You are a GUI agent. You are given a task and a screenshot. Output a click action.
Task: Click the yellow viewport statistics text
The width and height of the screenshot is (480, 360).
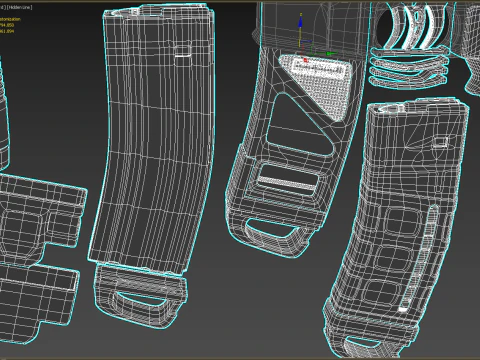pos(10,25)
